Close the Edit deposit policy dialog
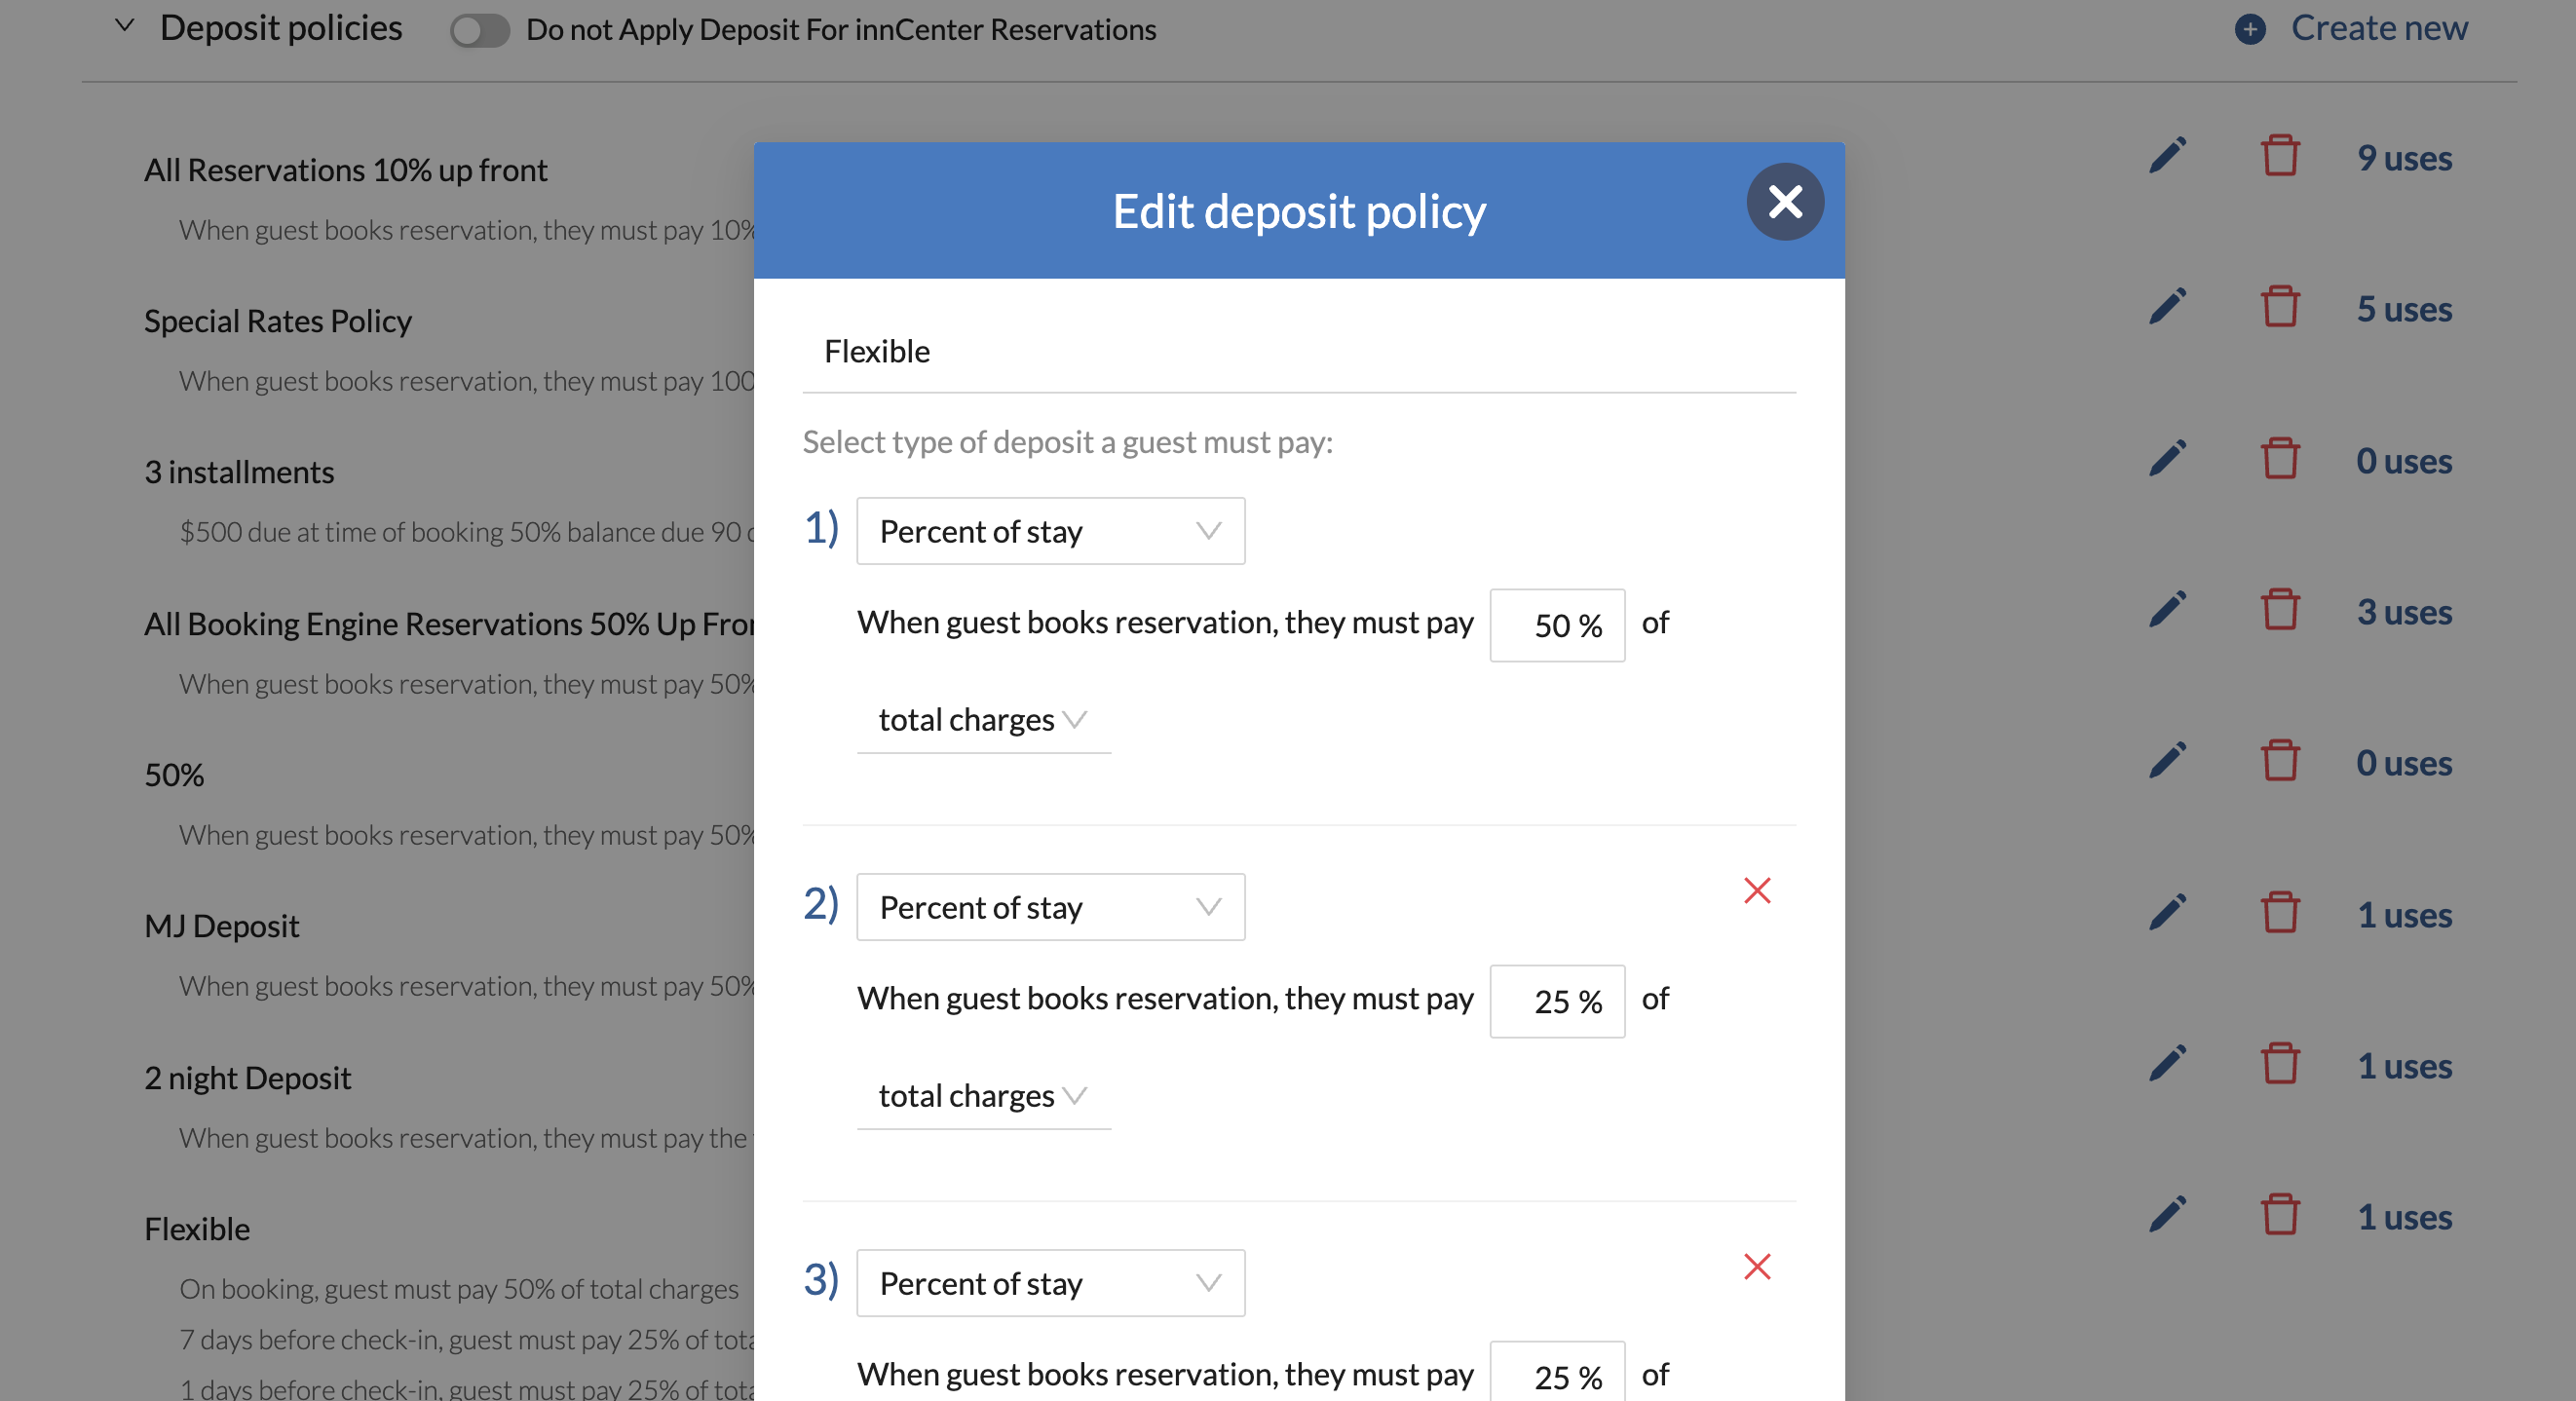This screenshot has width=2576, height=1401. point(1784,202)
